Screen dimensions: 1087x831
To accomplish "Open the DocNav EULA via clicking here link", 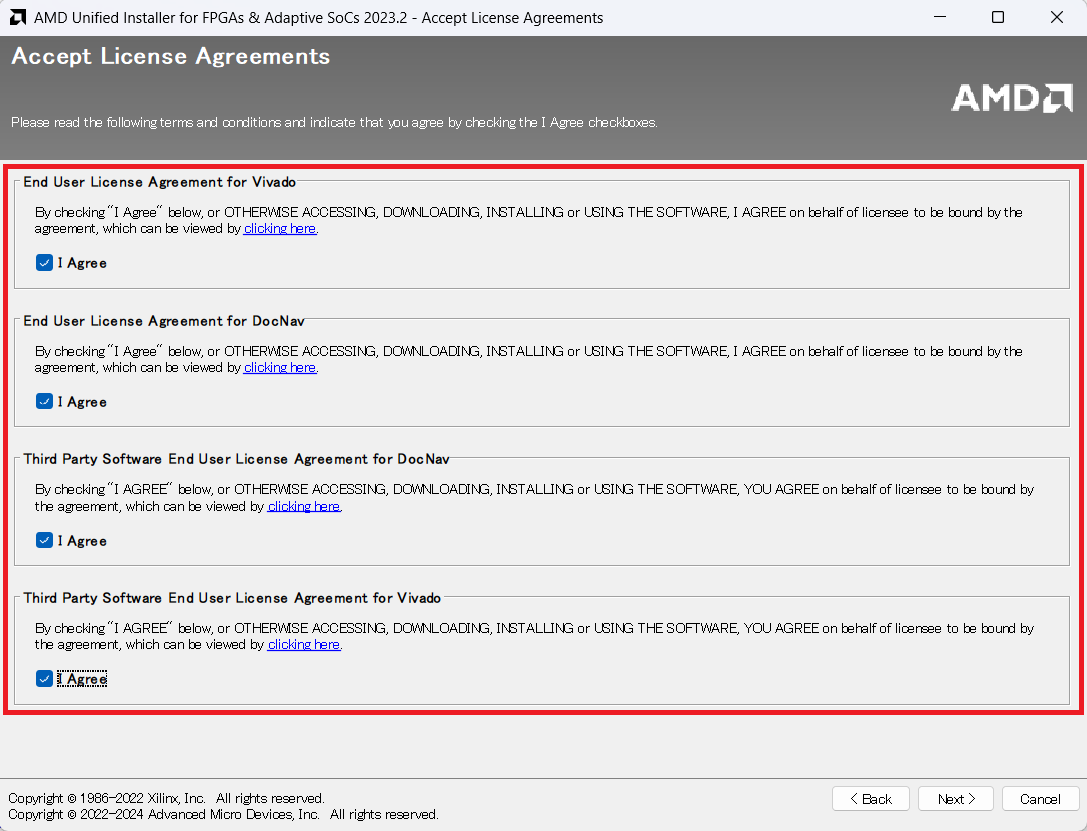I will tap(280, 367).
